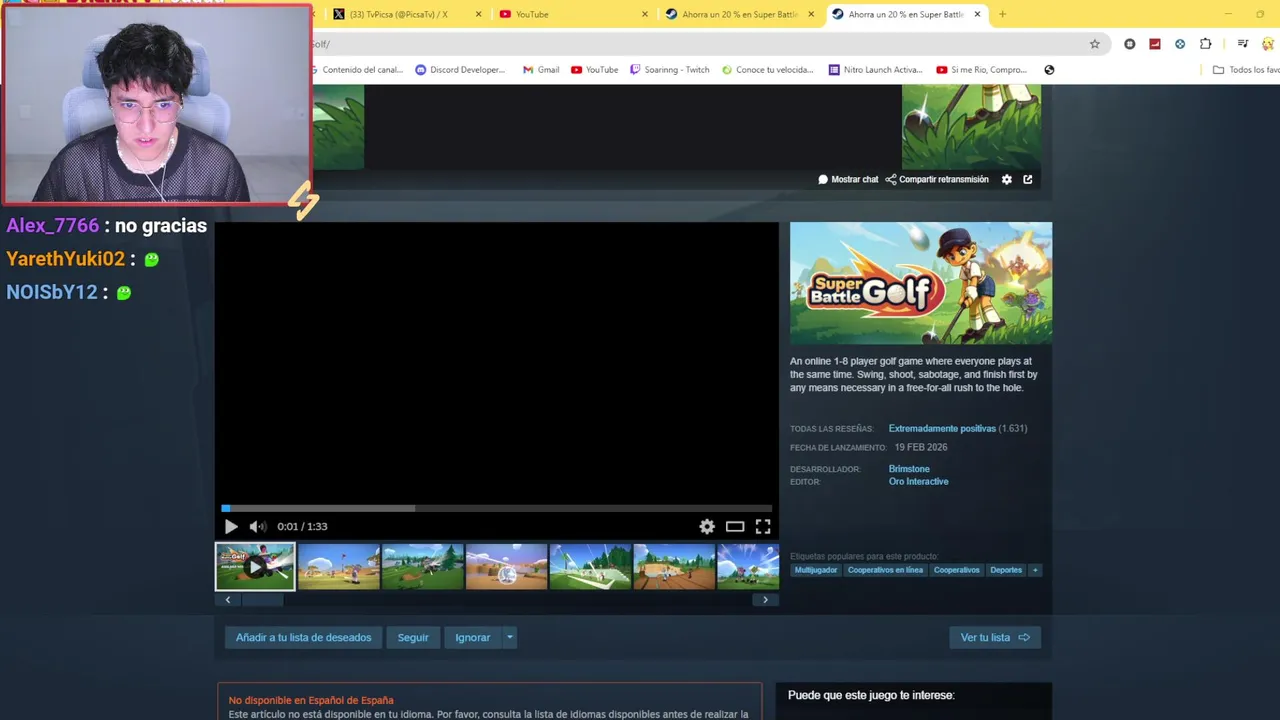Open video player settings gear
This screenshot has width=1280, height=720.
point(707,526)
